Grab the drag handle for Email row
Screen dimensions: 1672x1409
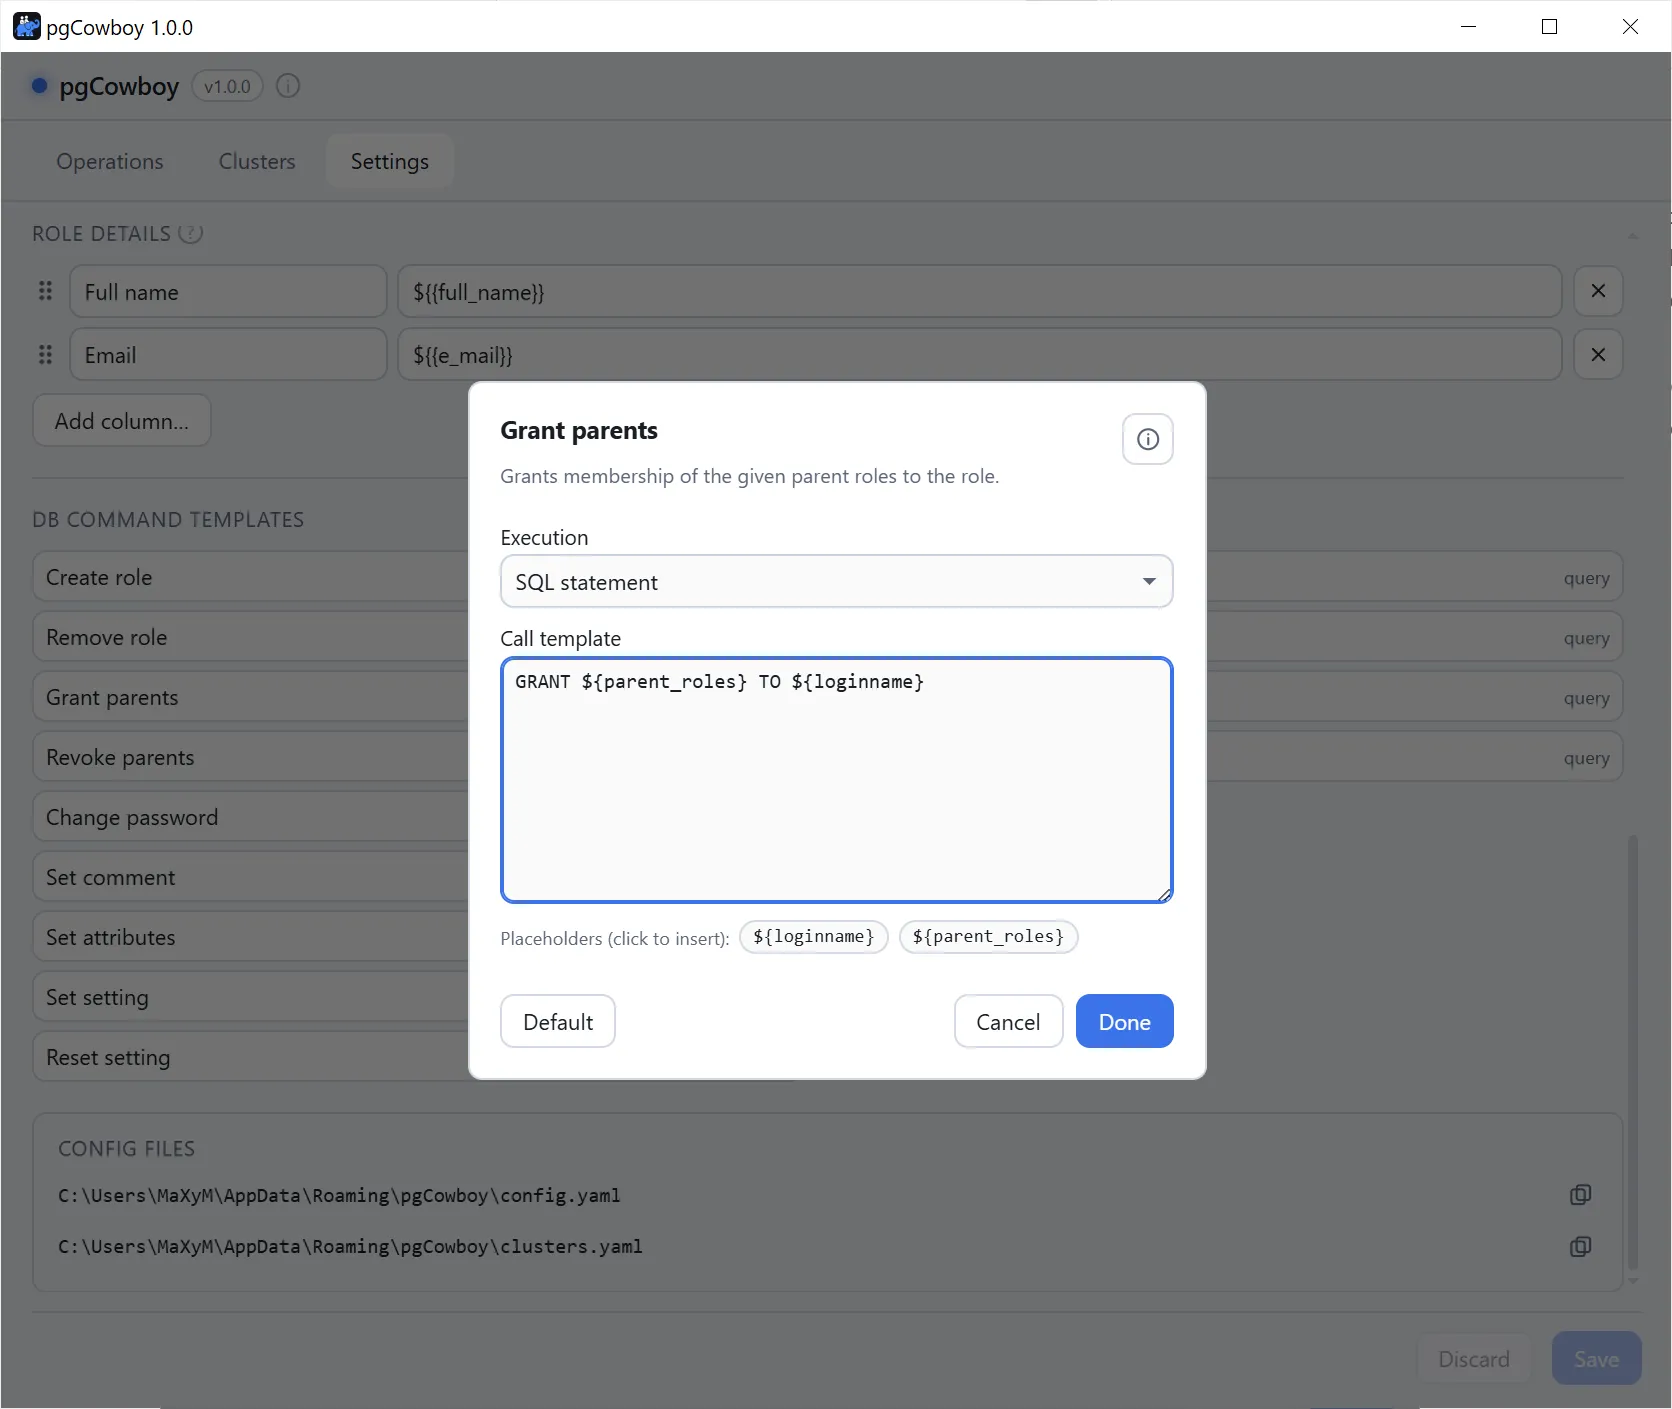click(45, 354)
